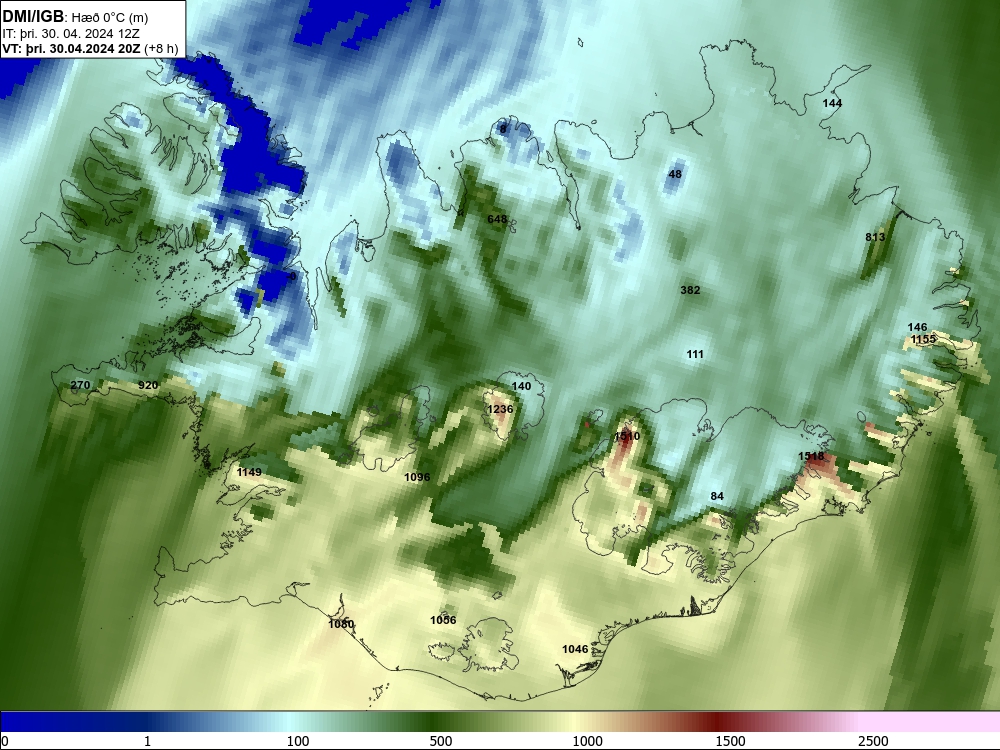Click the 1000 label on the color scale
Screen dimensions: 1000x750
point(587,741)
